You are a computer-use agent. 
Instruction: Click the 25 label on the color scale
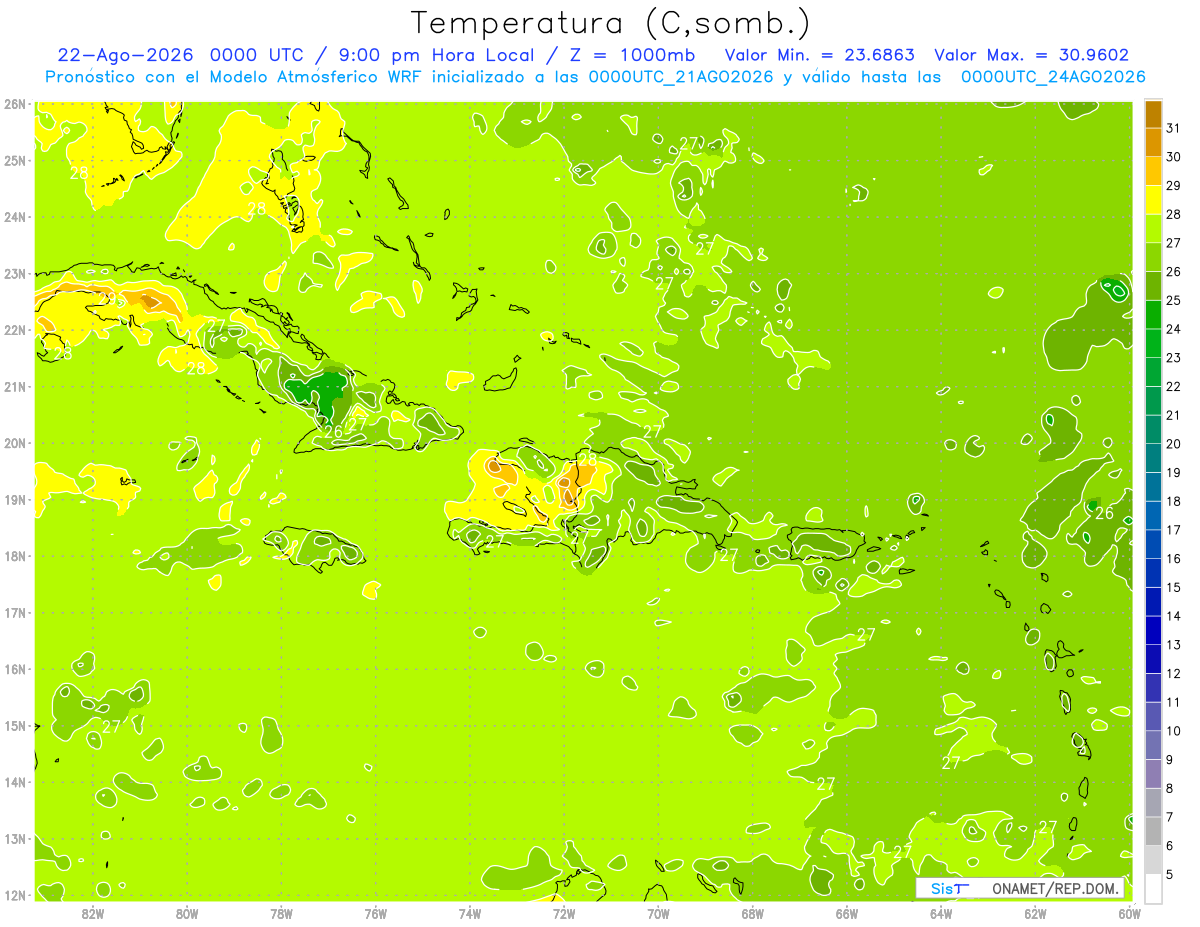1173,301
